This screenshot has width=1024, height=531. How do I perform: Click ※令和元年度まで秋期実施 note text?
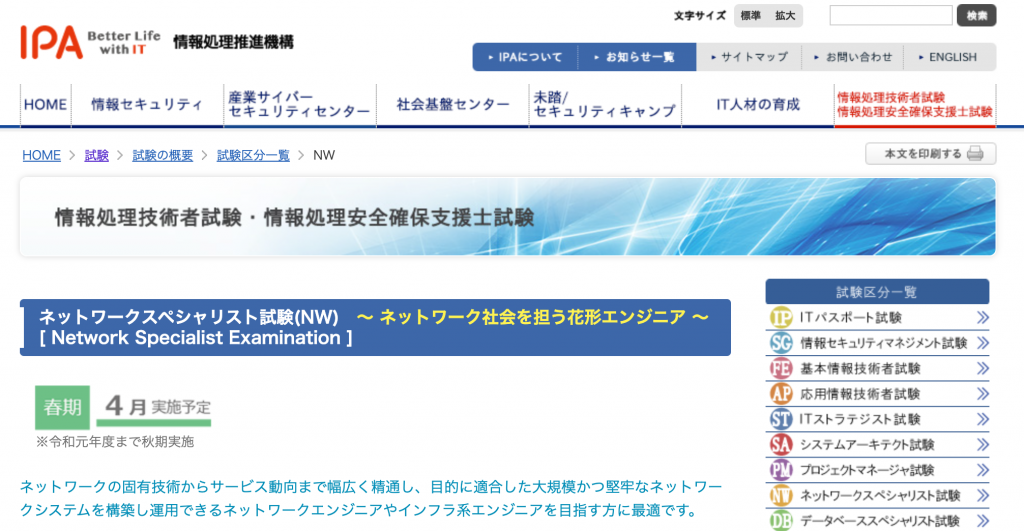(115, 442)
